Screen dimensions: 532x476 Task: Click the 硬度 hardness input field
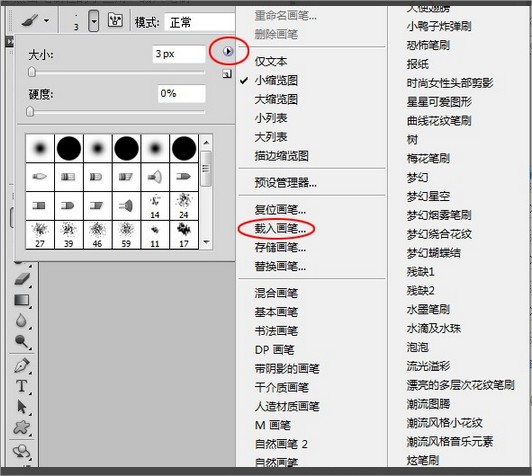point(182,93)
